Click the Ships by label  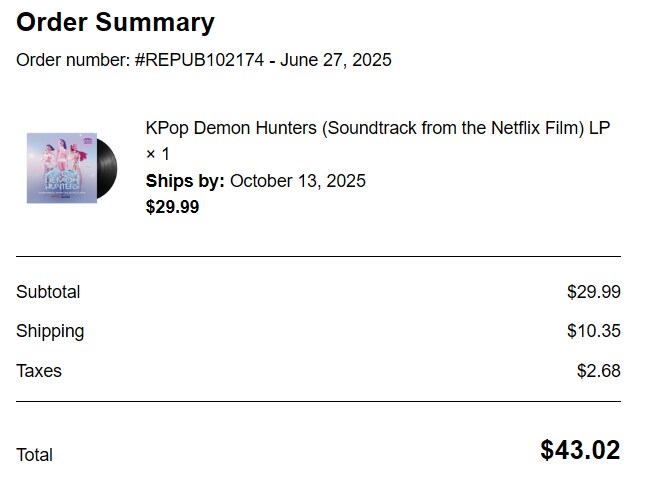(185, 181)
